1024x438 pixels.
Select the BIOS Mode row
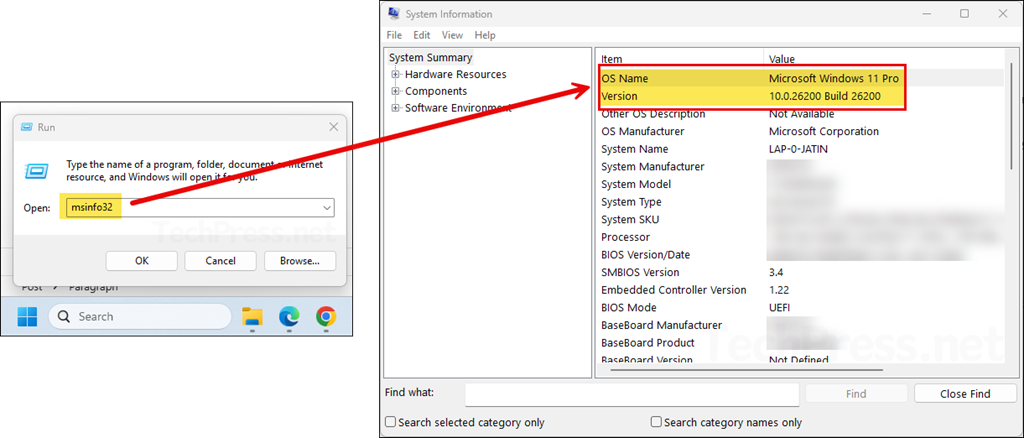[x=801, y=307]
